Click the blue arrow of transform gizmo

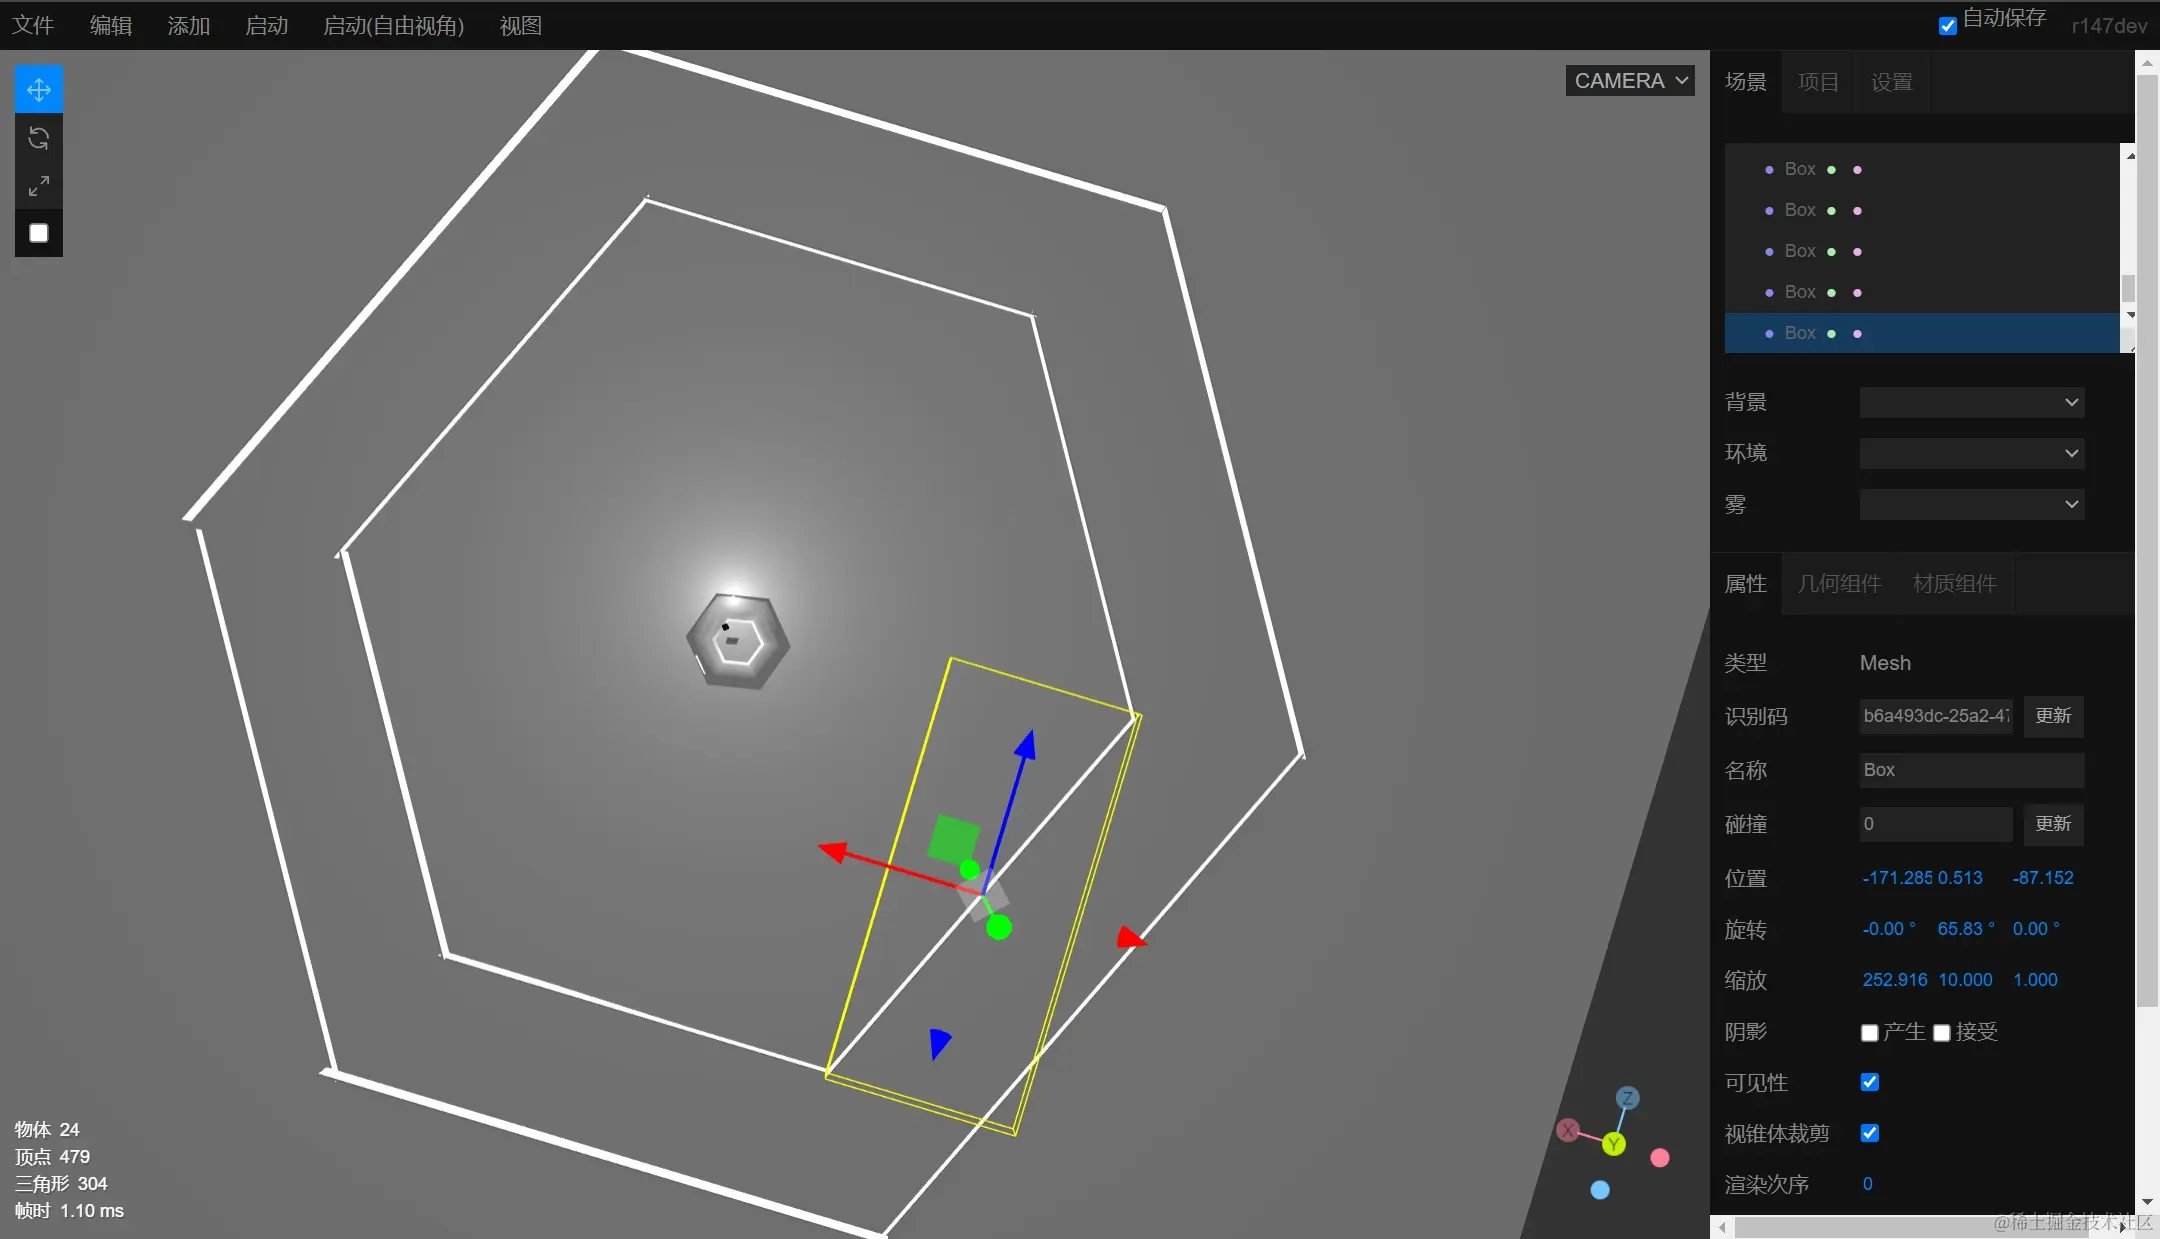1025,746
